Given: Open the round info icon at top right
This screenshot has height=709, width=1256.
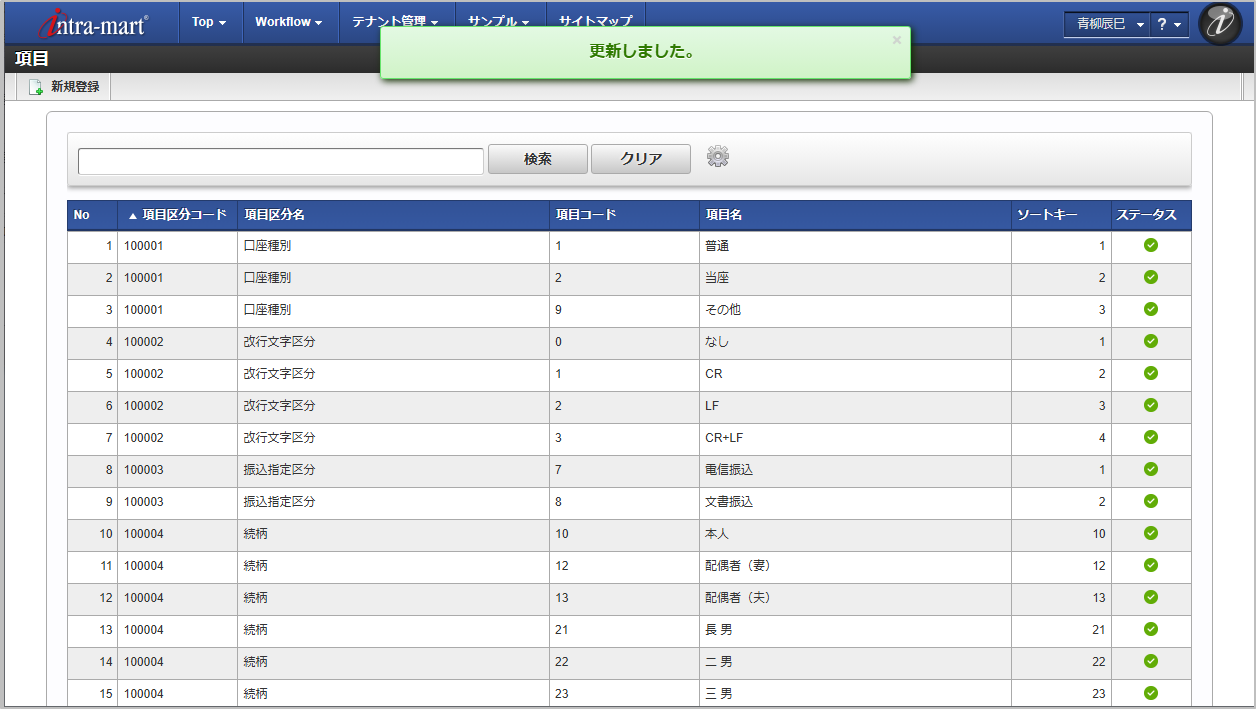Looking at the screenshot, I should click(x=1219, y=24).
